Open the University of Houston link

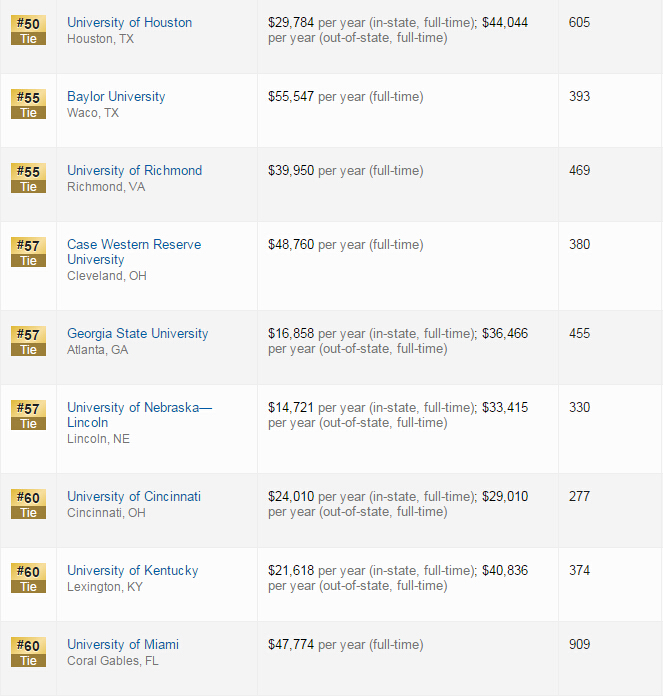coord(130,22)
